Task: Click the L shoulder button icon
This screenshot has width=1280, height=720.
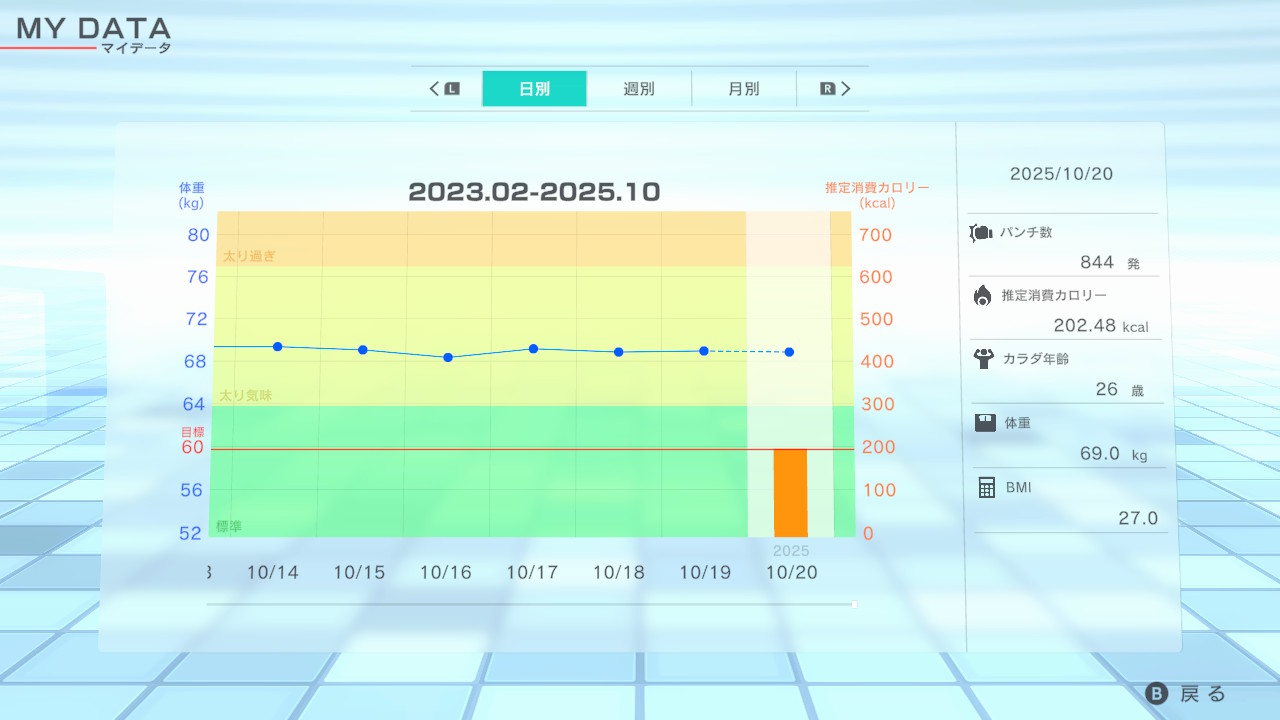Action: point(452,88)
